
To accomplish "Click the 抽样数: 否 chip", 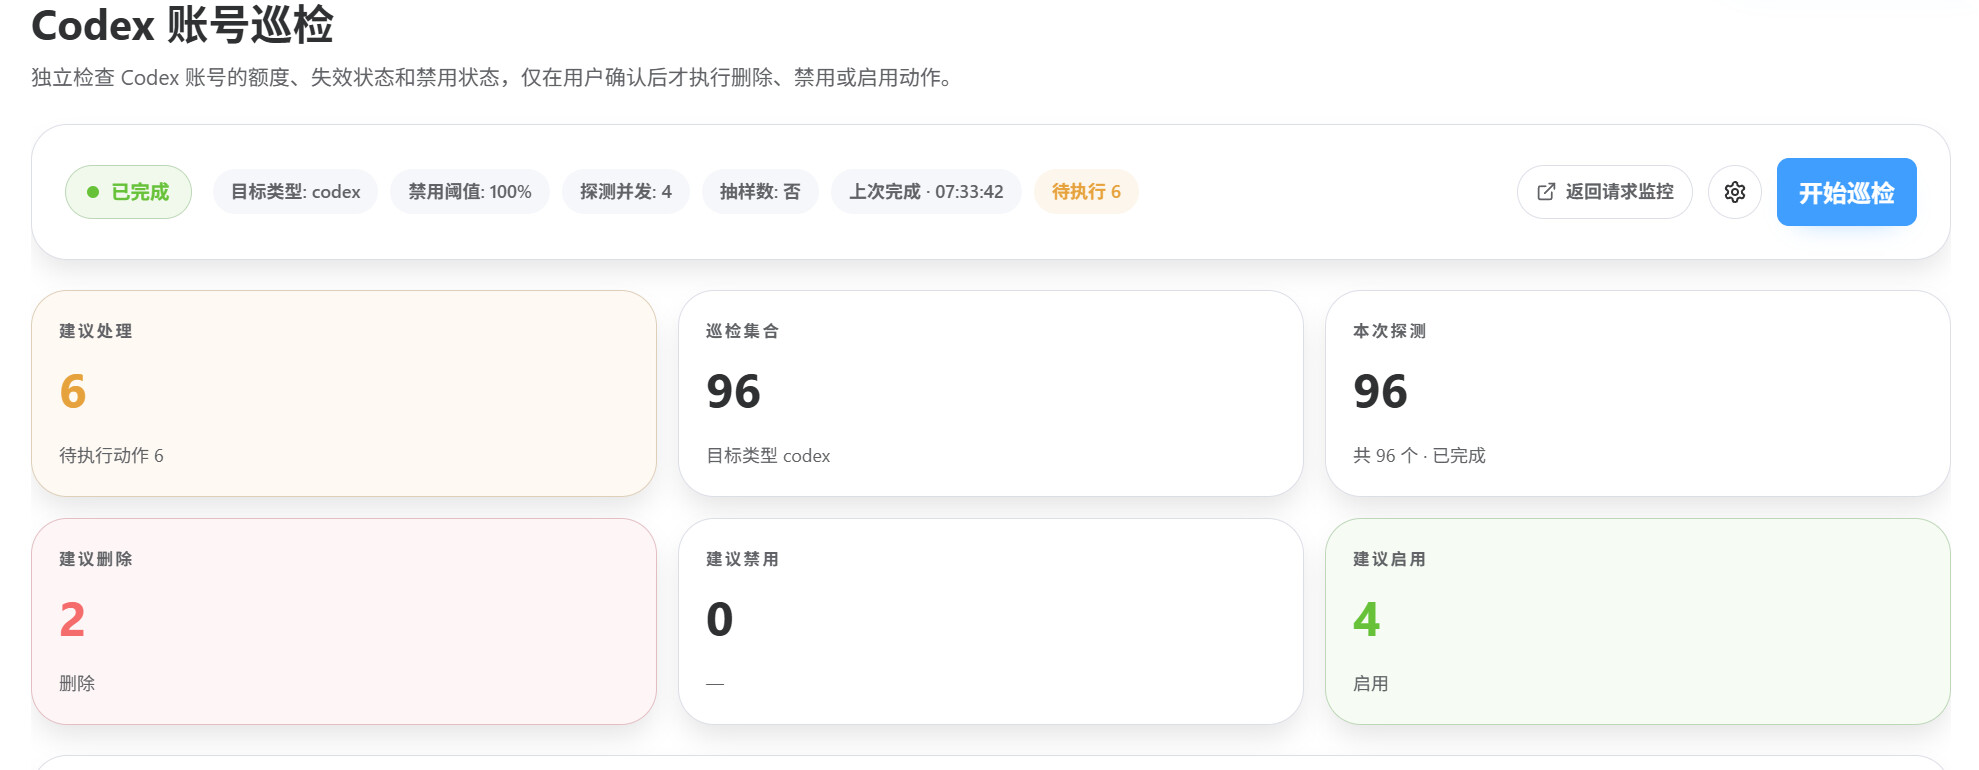I will [760, 192].
